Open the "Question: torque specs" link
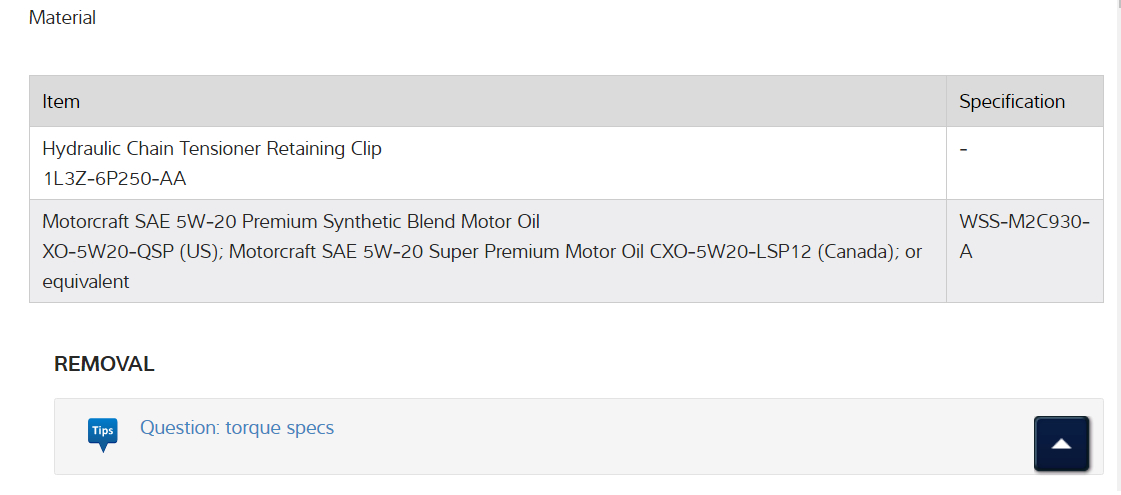This screenshot has height=495, width=1121. click(x=237, y=428)
